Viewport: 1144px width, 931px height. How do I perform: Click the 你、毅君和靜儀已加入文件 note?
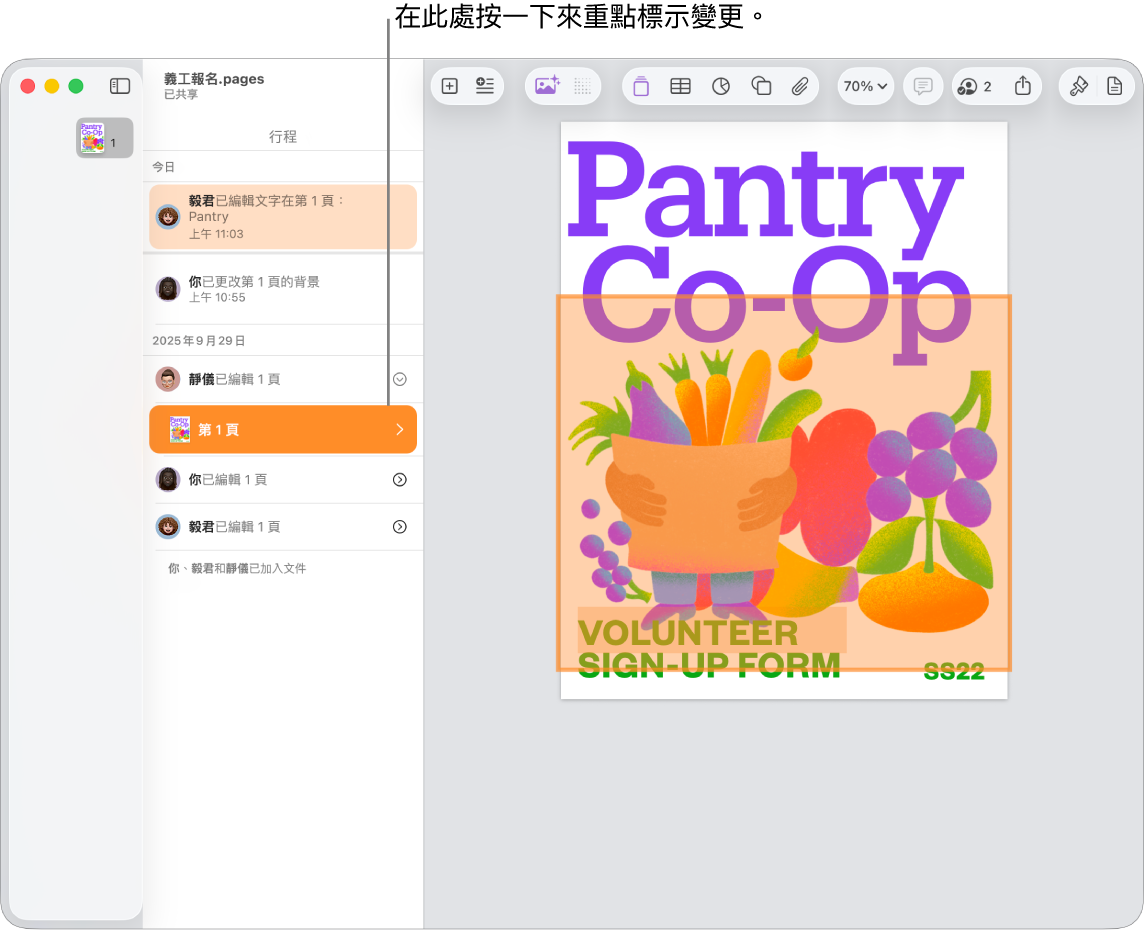point(237,568)
